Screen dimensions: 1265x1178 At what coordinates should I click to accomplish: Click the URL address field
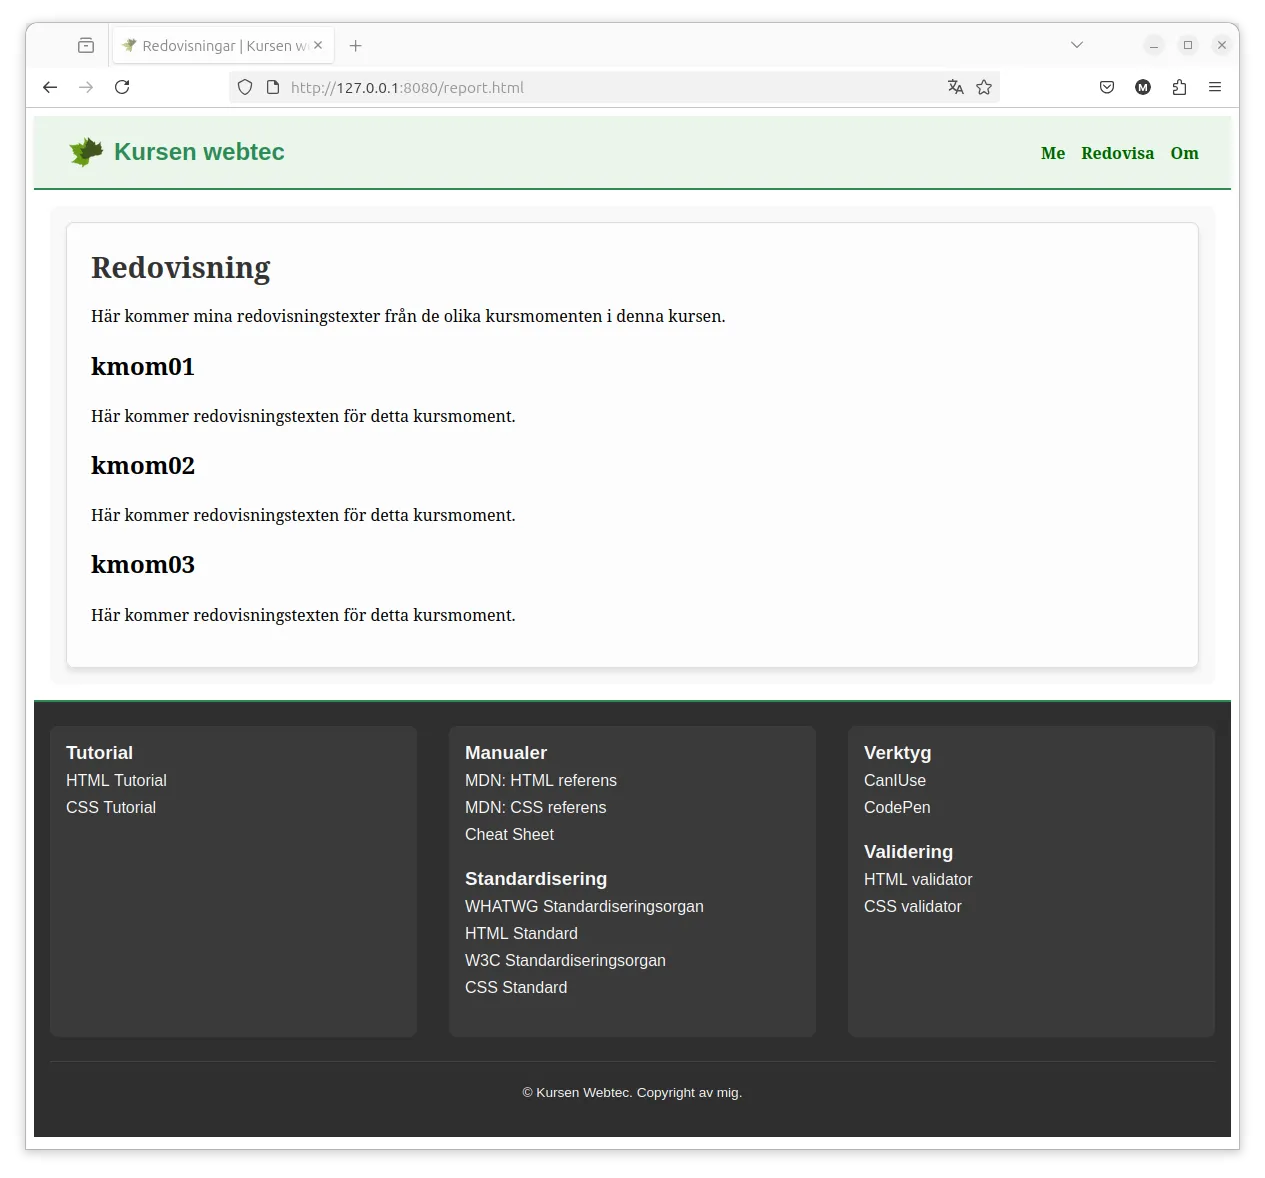[610, 87]
